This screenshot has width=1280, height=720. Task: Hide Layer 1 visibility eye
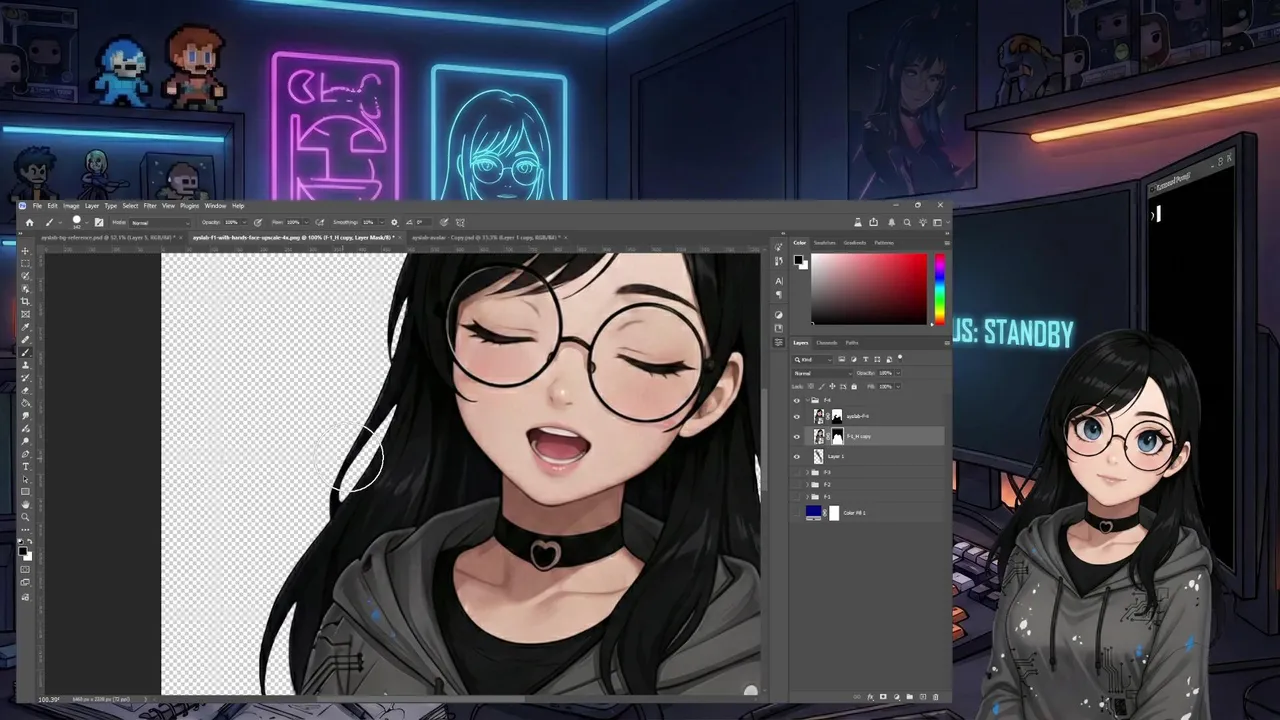pyautogui.click(x=797, y=457)
